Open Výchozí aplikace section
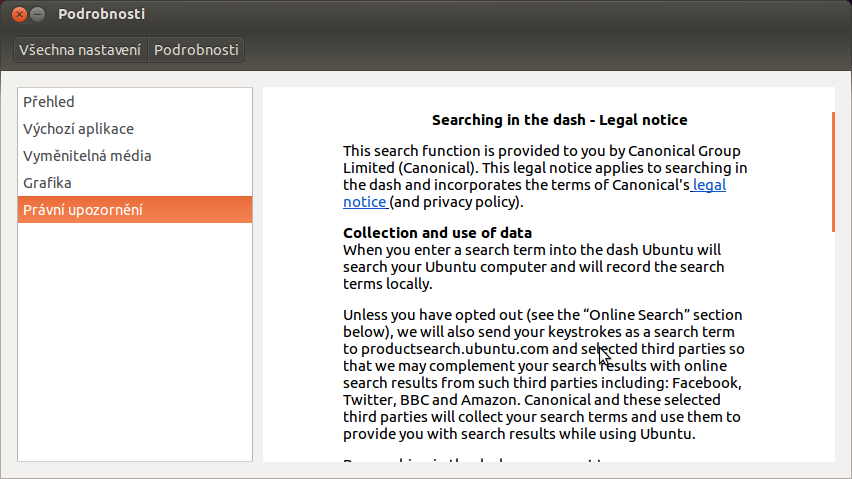Screen dimensions: 852x479 click(x=135, y=129)
